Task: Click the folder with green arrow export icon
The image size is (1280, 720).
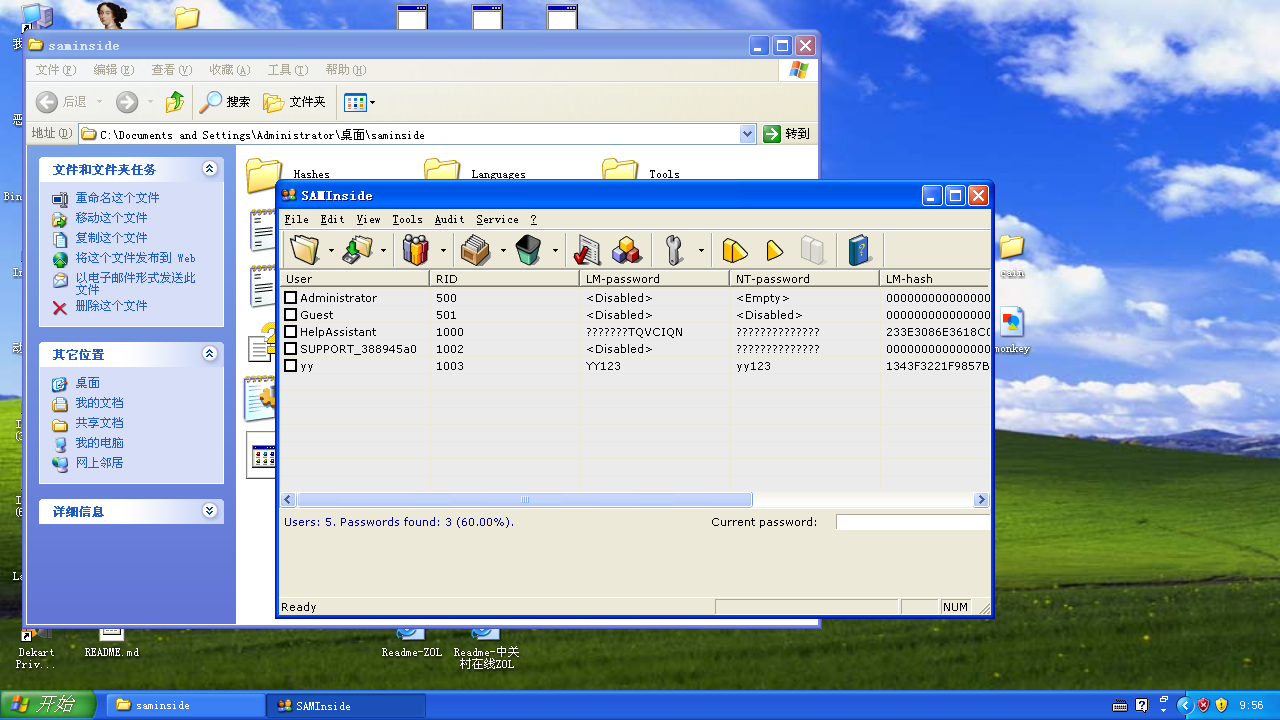Action: point(357,250)
